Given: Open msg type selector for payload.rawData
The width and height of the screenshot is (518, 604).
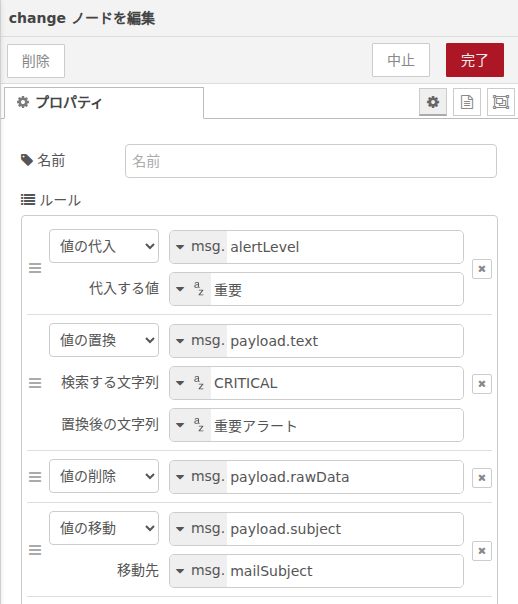Looking at the screenshot, I should (198, 477).
